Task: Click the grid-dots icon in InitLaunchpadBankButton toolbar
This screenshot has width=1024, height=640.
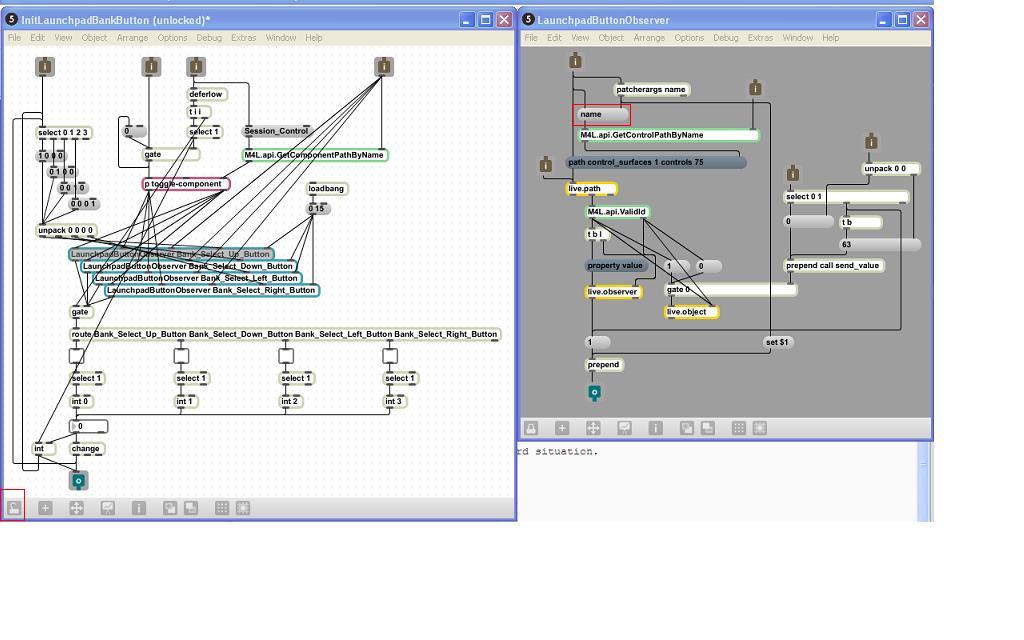Action: point(222,507)
